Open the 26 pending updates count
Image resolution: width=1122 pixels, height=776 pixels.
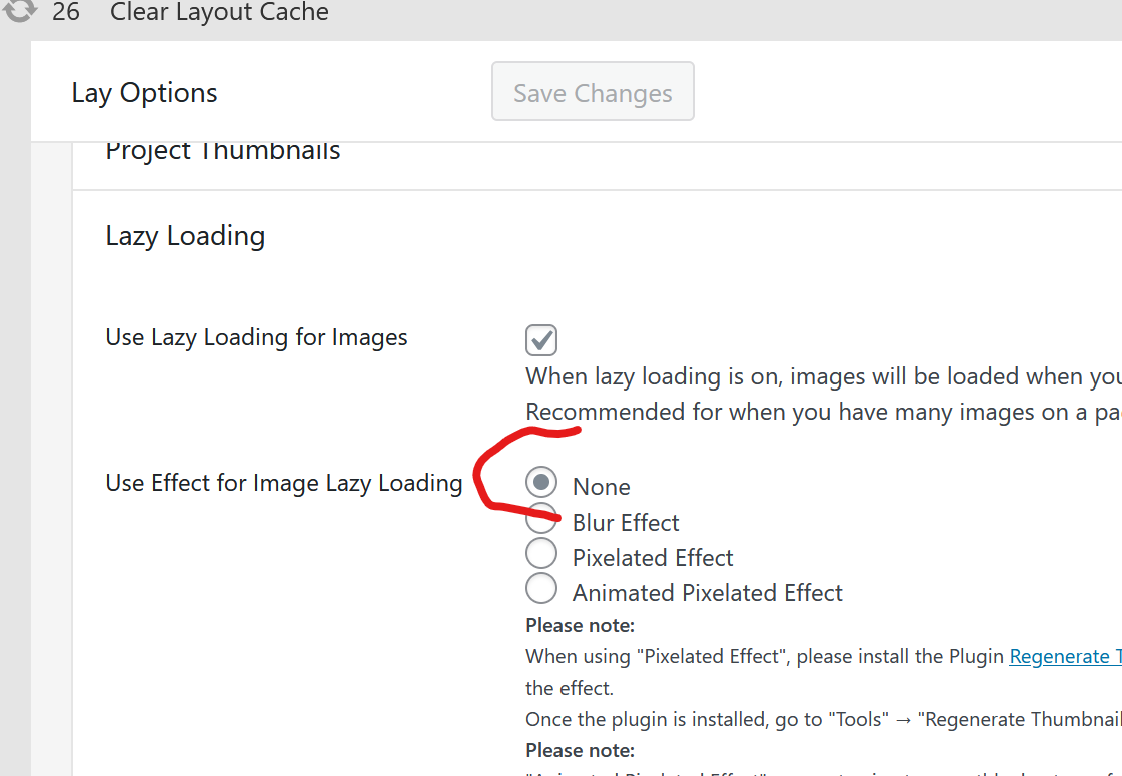66,13
